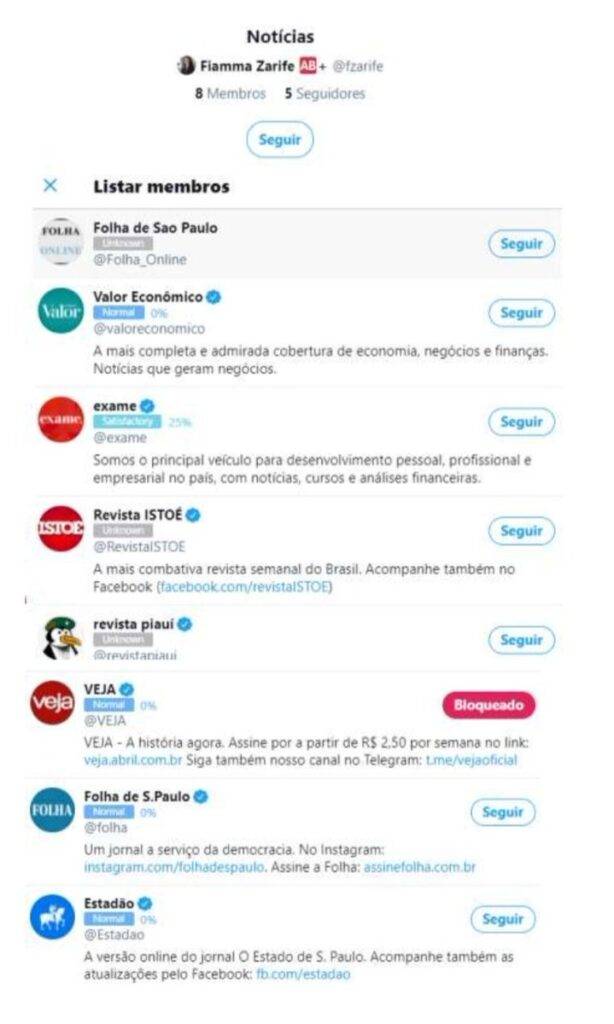Open revista piauí penguin avatar
This screenshot has height=1024, width=614.
[x=62, y=637]
